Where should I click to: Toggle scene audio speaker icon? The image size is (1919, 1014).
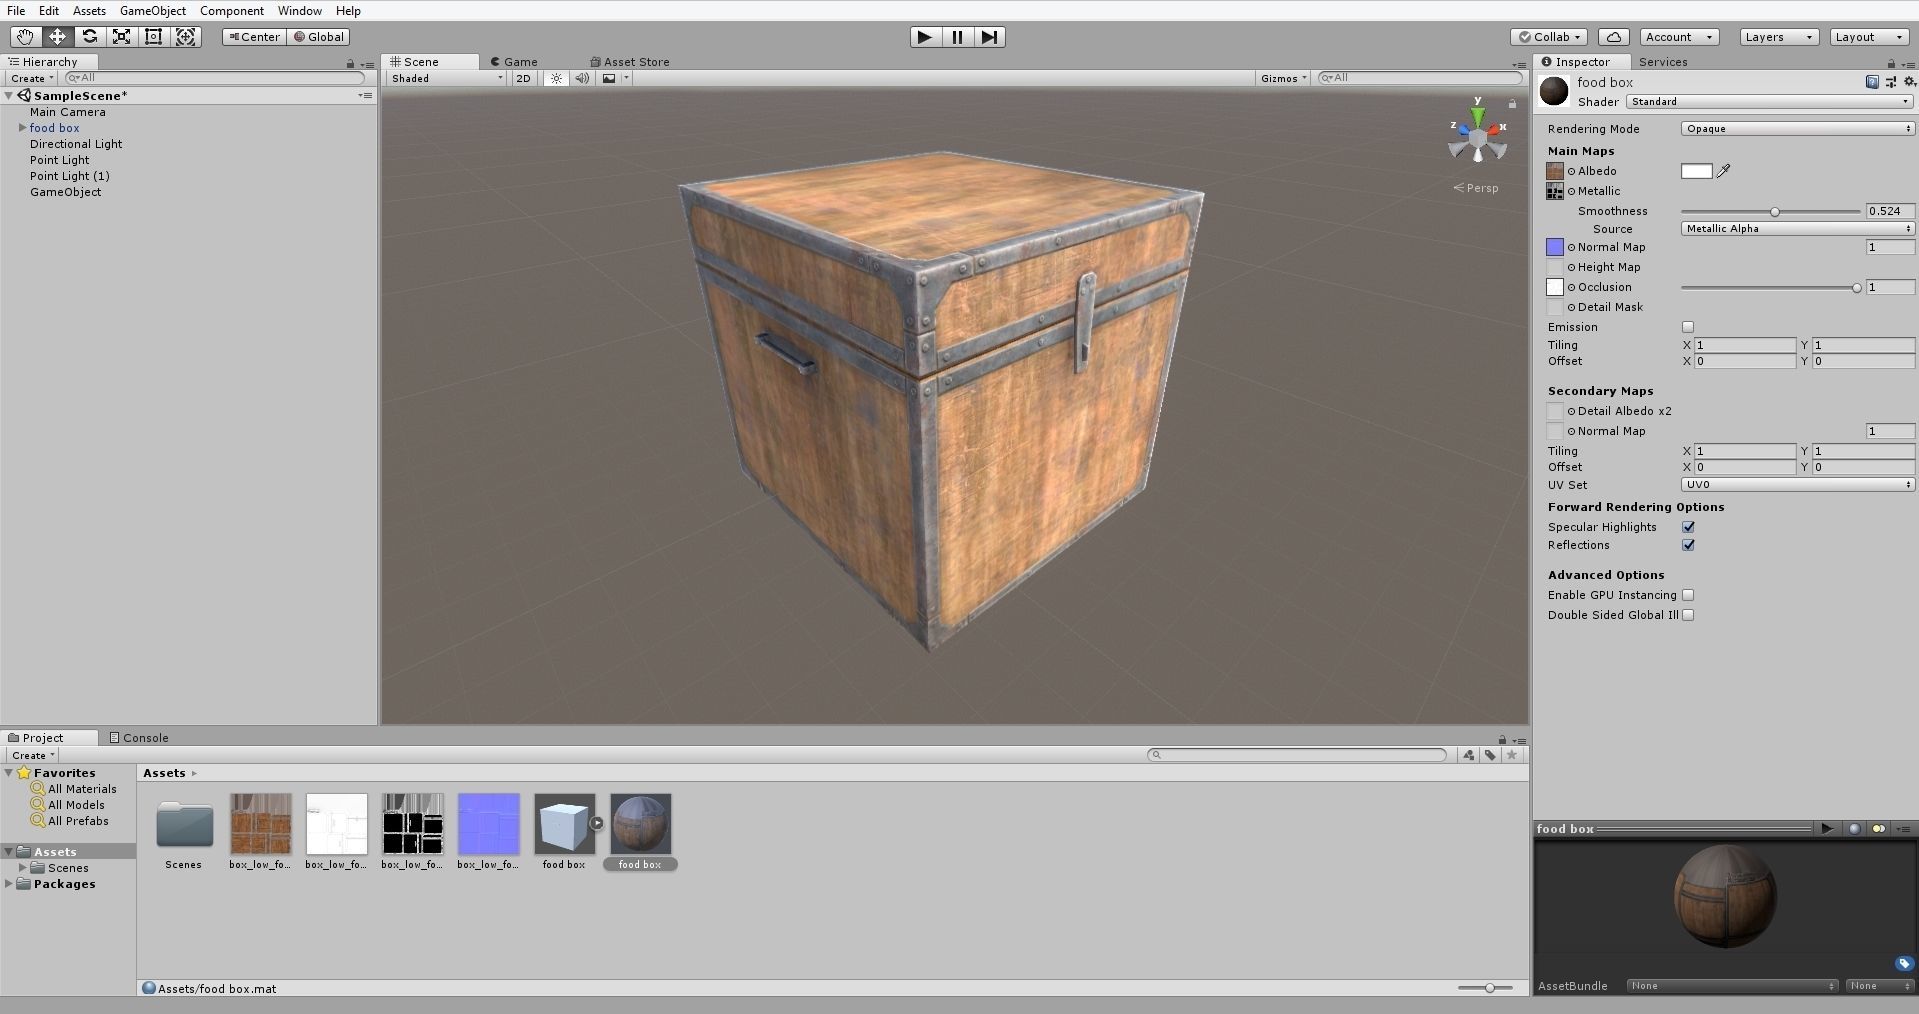coord(581,78)
